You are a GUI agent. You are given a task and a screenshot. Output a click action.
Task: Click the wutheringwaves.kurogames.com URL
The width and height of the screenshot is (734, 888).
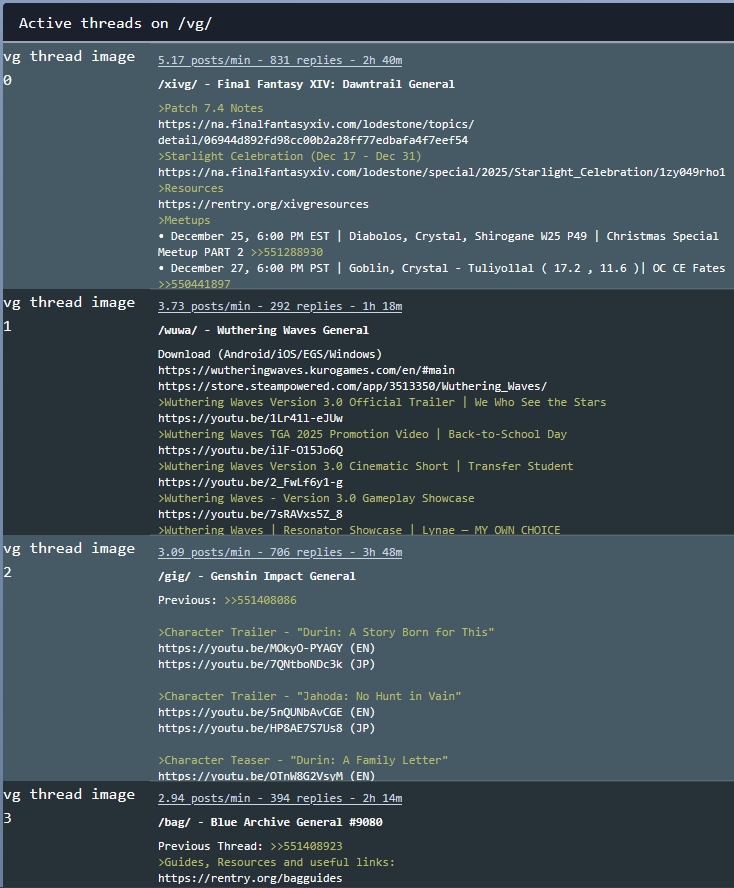306,370
